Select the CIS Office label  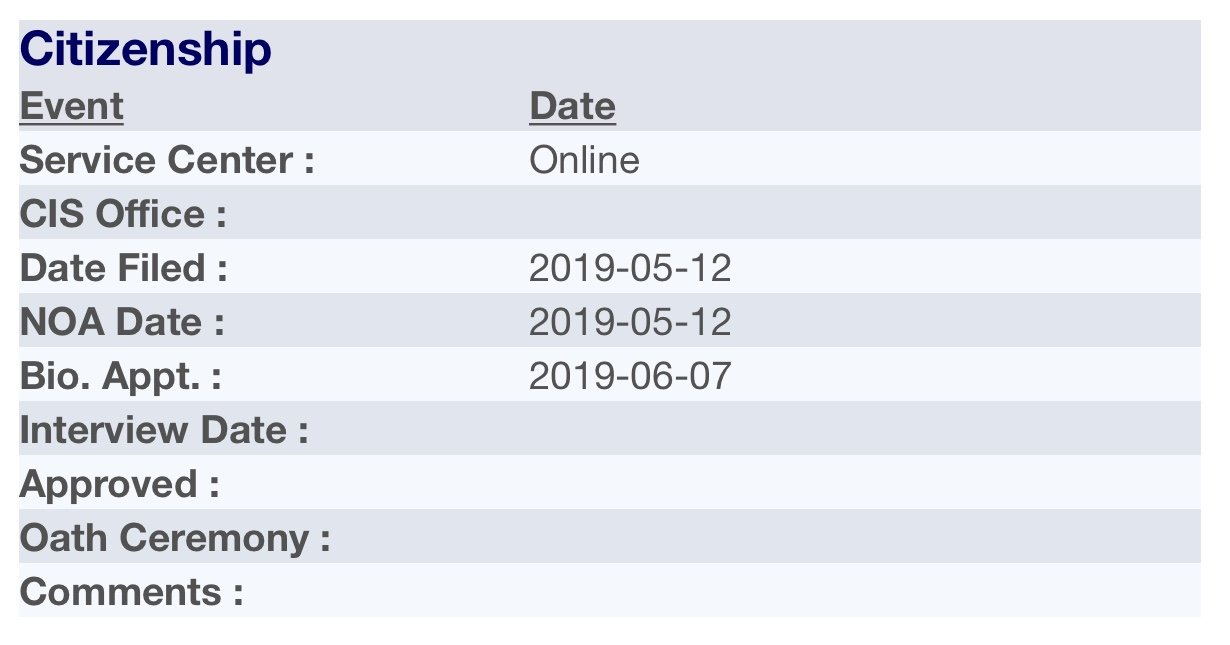(123, 214)
